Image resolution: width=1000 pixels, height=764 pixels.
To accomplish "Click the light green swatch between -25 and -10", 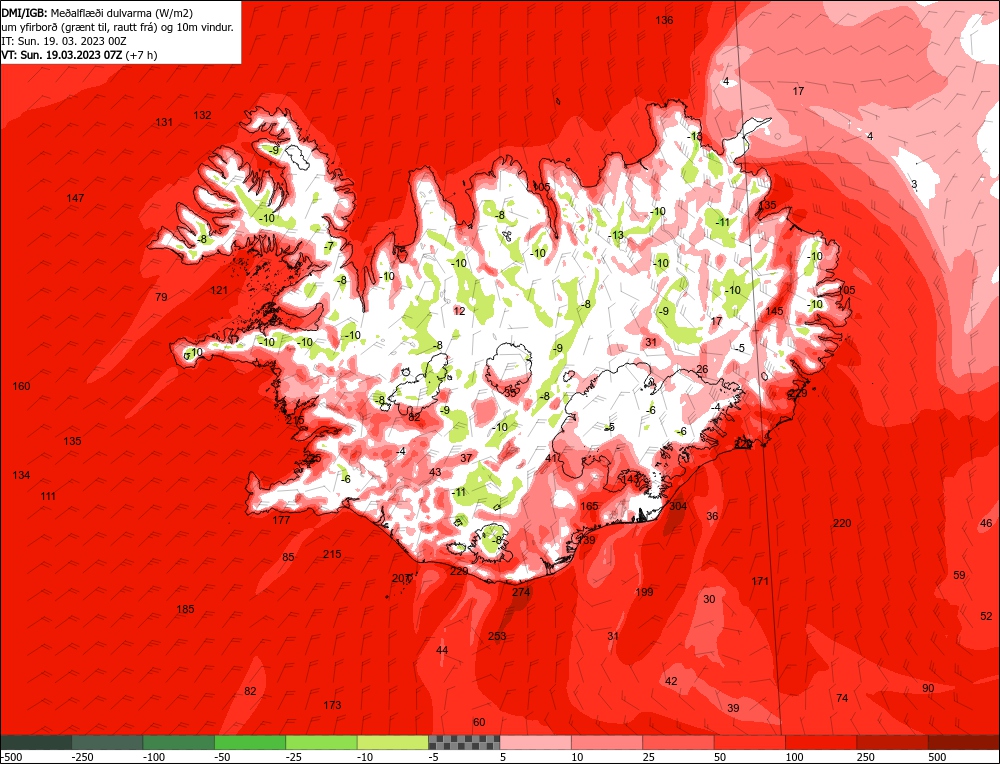I will (x=321, y=742).
